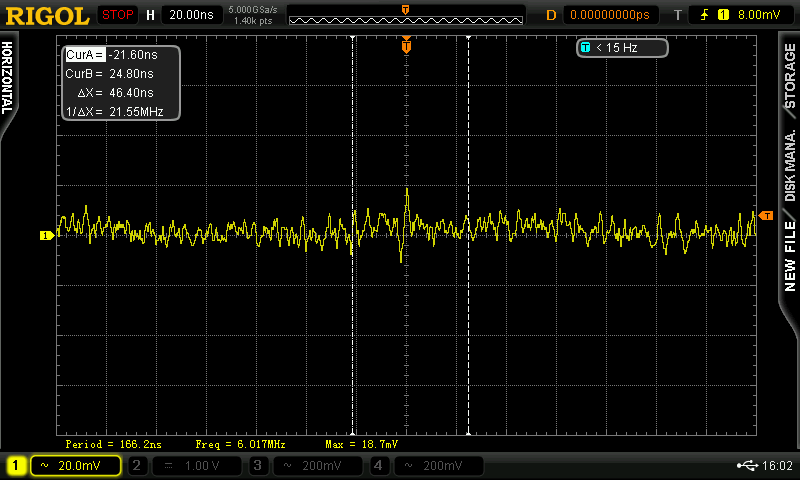This screenshot has height=480, width=800.
Task: Toggle the yellow channel 1 number button
Action: (x=15, y=465)
